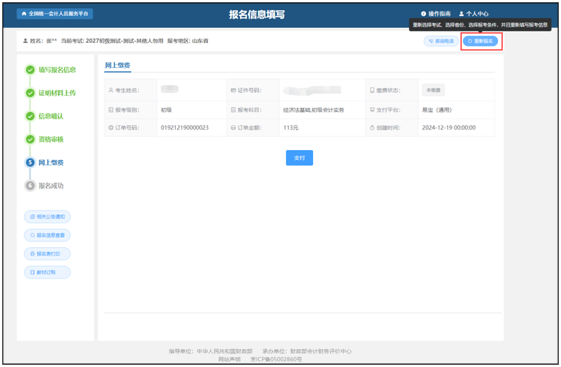Click the green check beside 信息确认
The width and height of the screenshot is (561, 367).
point(30,116)
